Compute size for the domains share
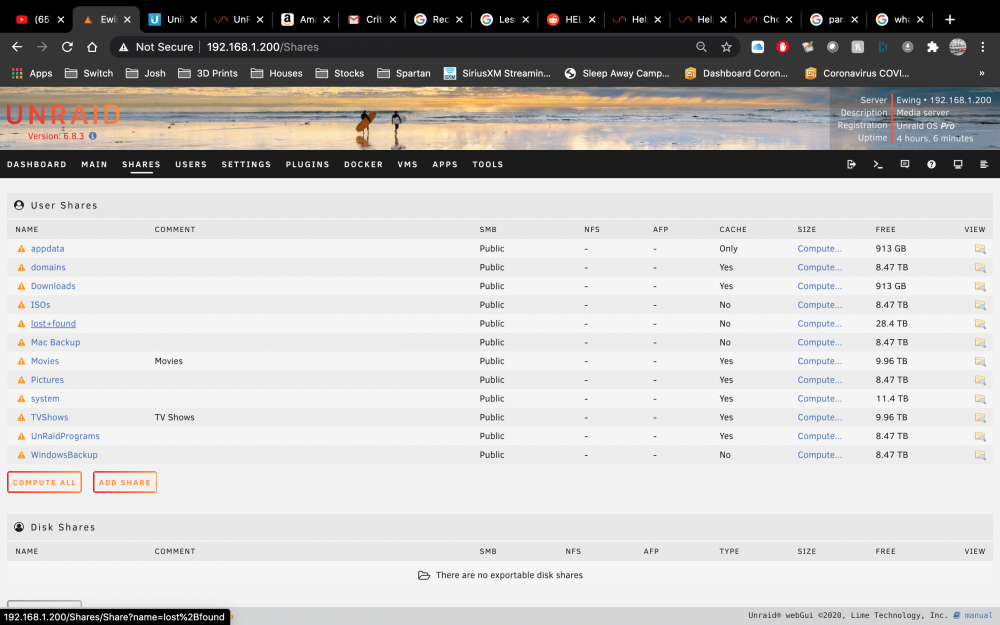Viewport: 1000px width, 625px height. click(819, 267)
